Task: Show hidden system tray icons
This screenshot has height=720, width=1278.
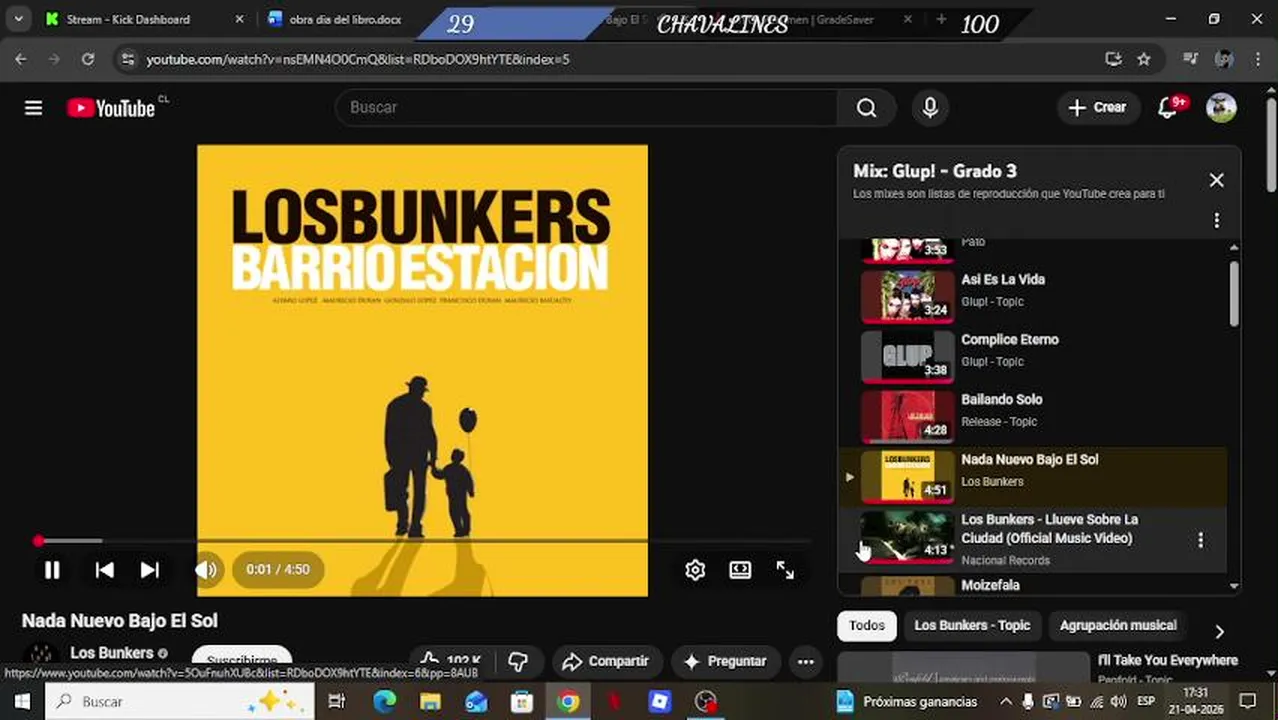Action: [1005, 701]
